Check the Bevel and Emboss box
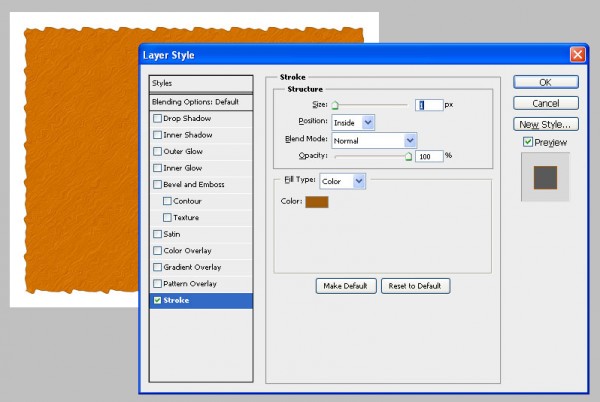Screen dimensions: 600x402 (x=157, y=184)
